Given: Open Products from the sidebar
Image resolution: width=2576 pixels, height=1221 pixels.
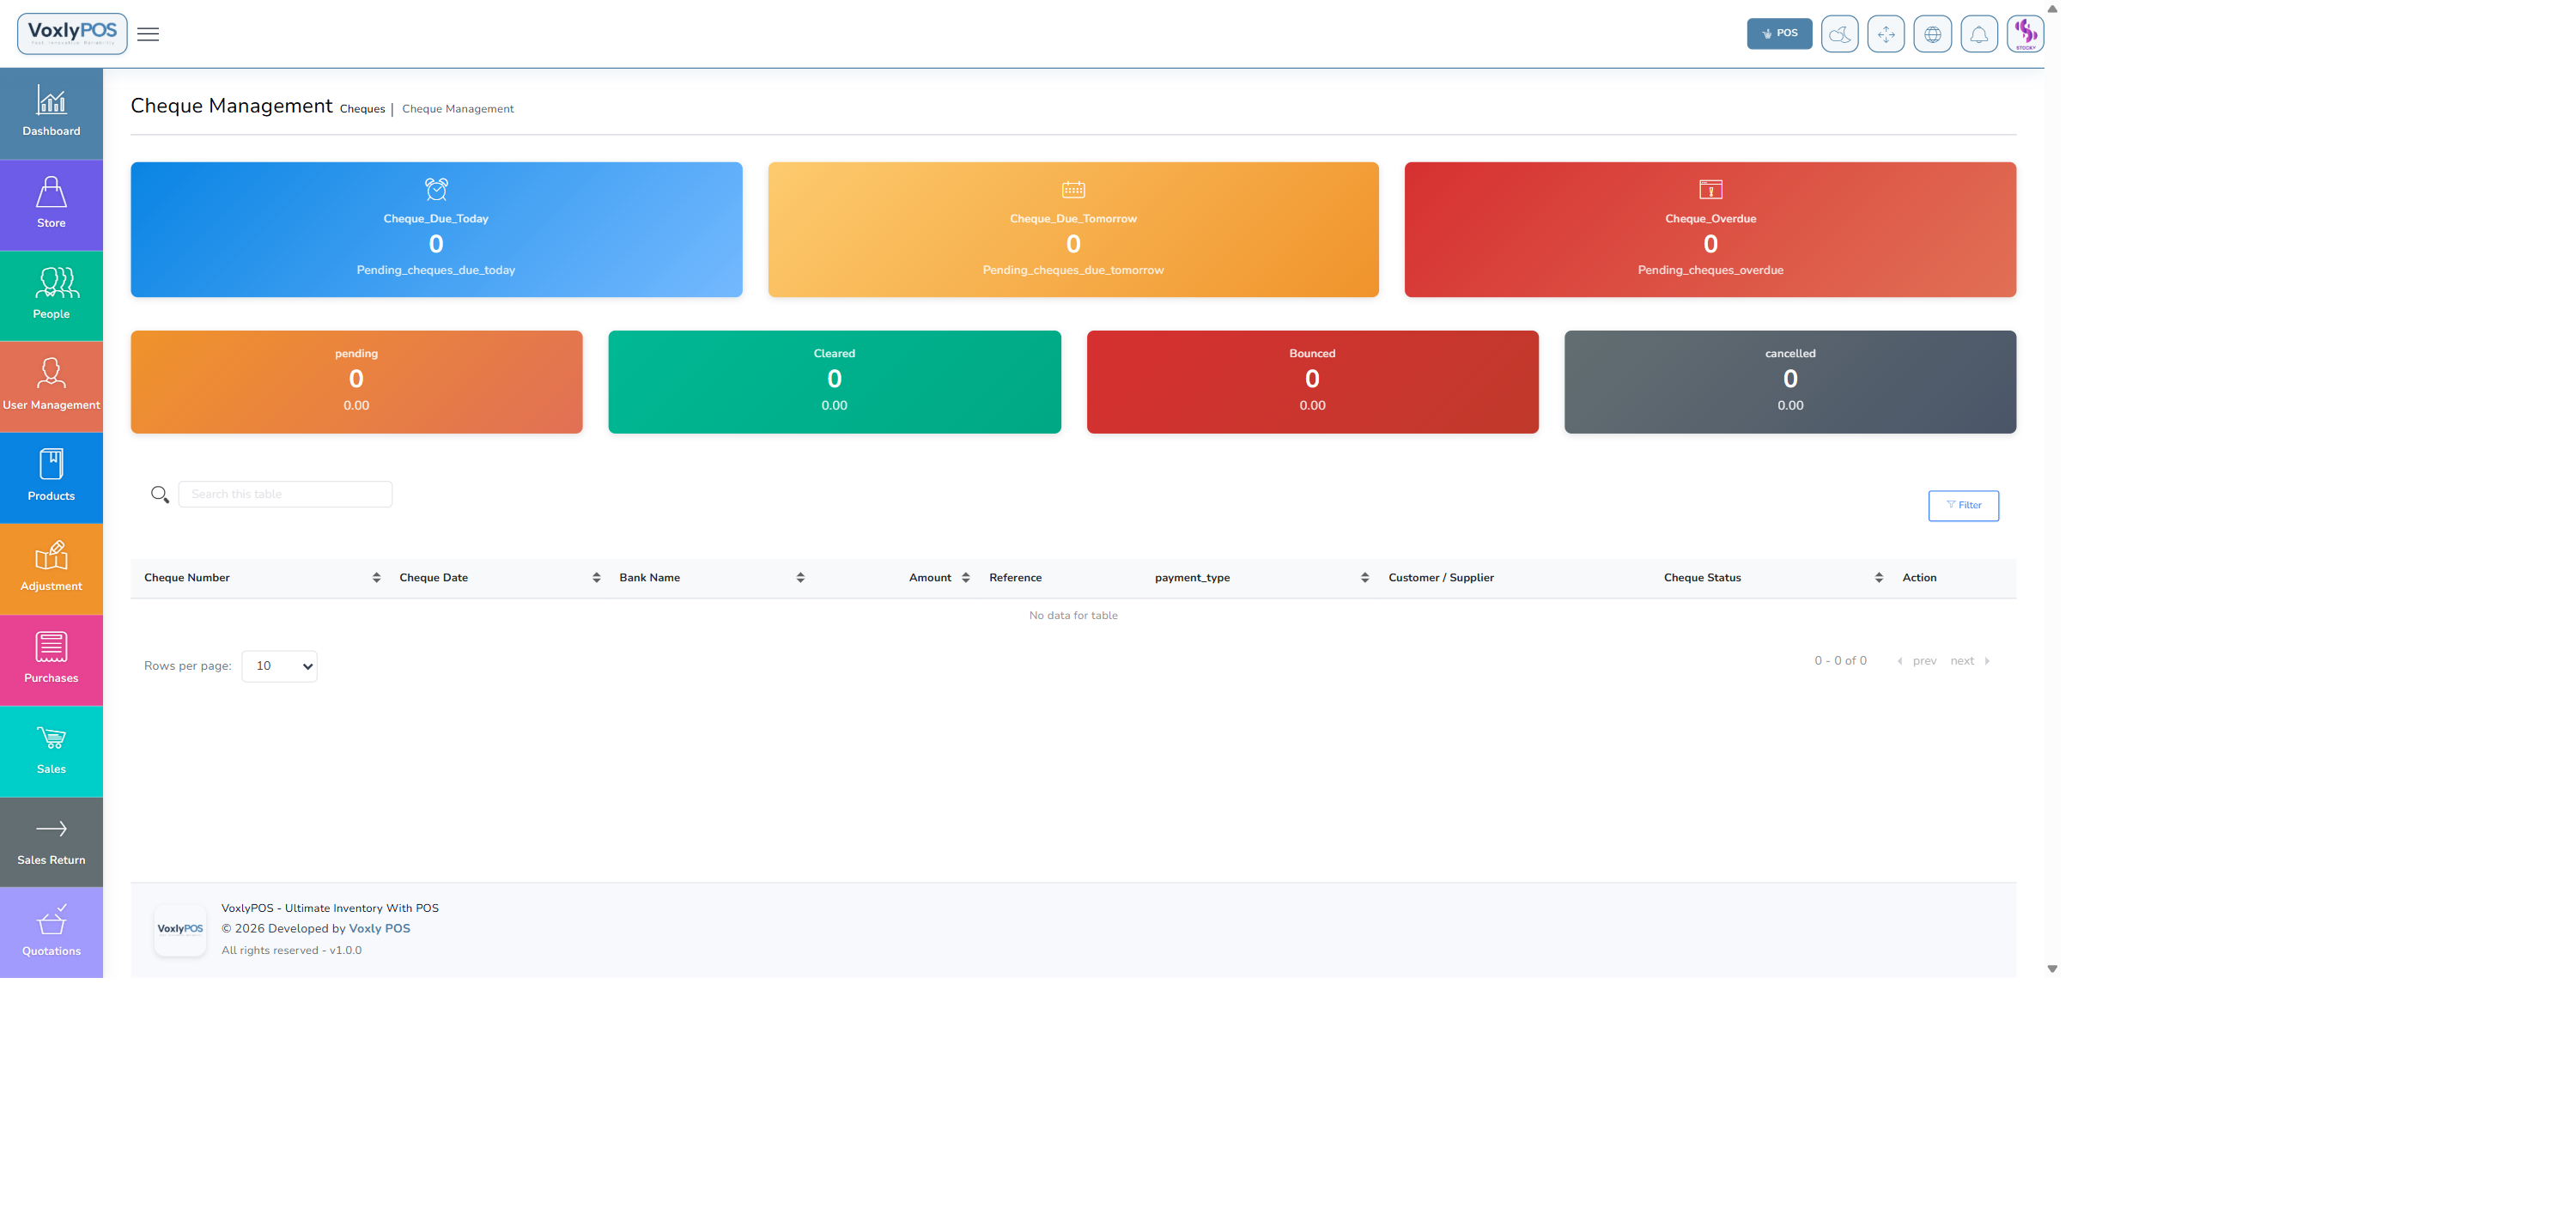Looking at the screenshot, I should (51, 477).
